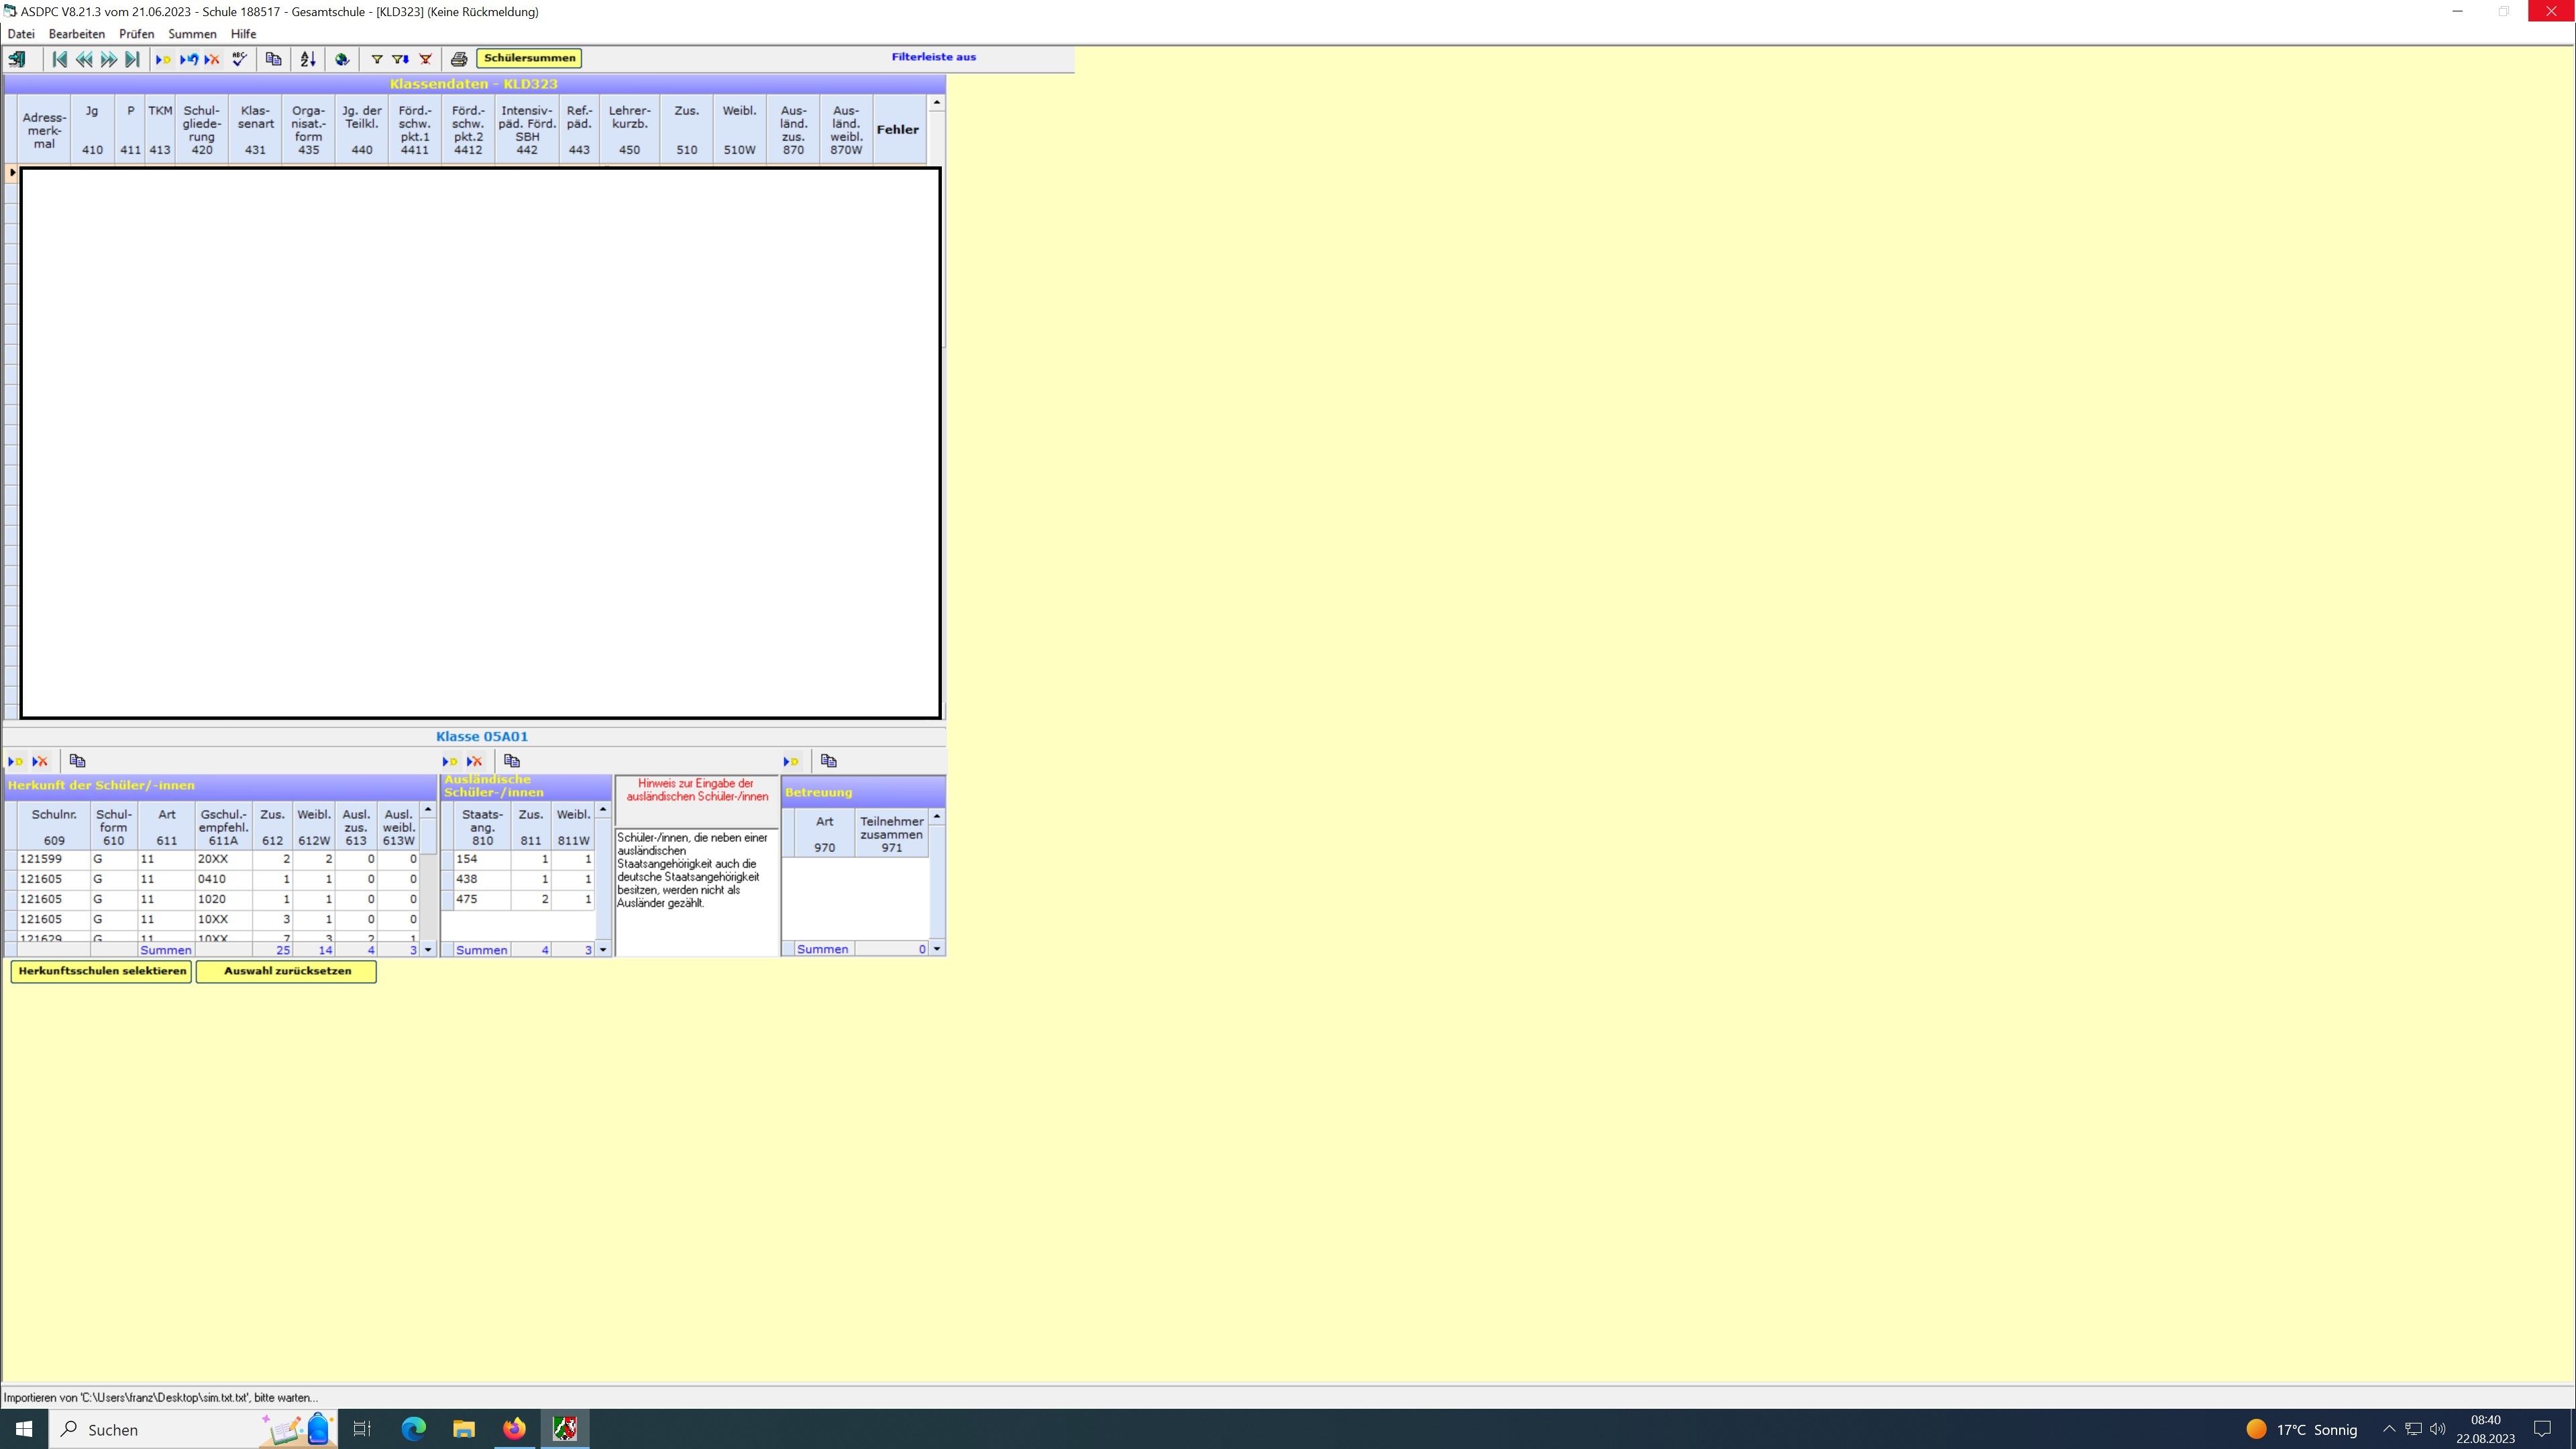The image size is (2576, 1449).
Task: Click the Lehrerkurzb. 450 column header
Action: click(629, 130)
